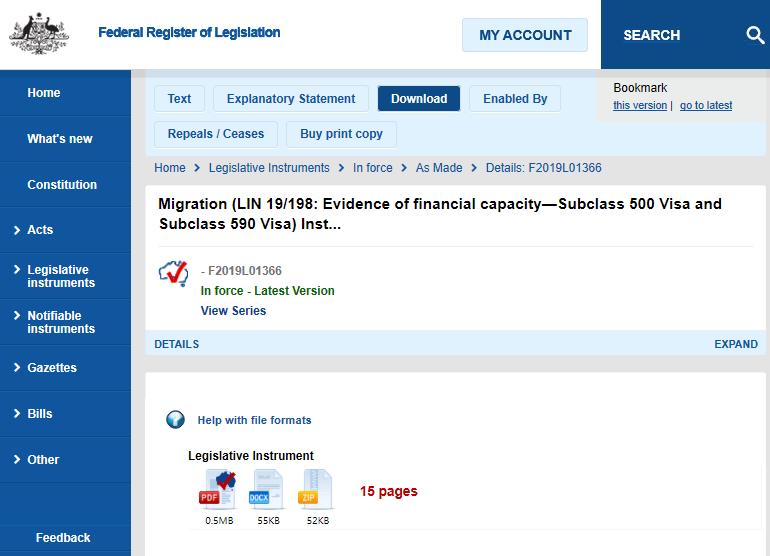The image size is (770, 556).
Task: Click EXPAND on the details panel
Action: tap(735, 344)
